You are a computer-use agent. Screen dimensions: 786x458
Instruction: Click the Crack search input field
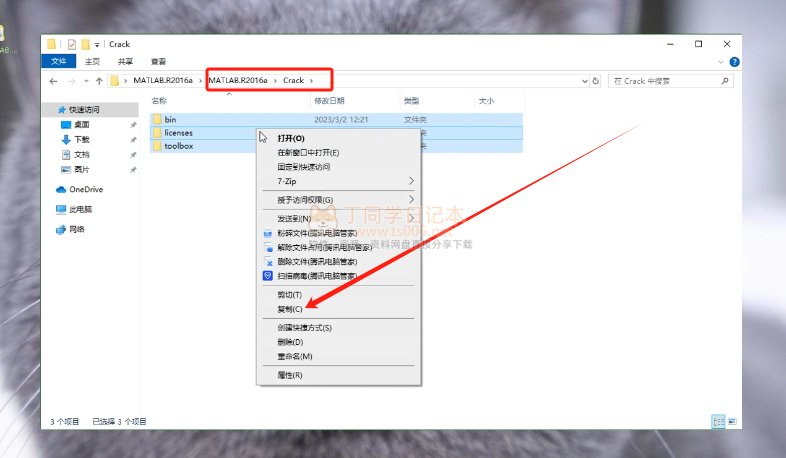click(670, 81)
